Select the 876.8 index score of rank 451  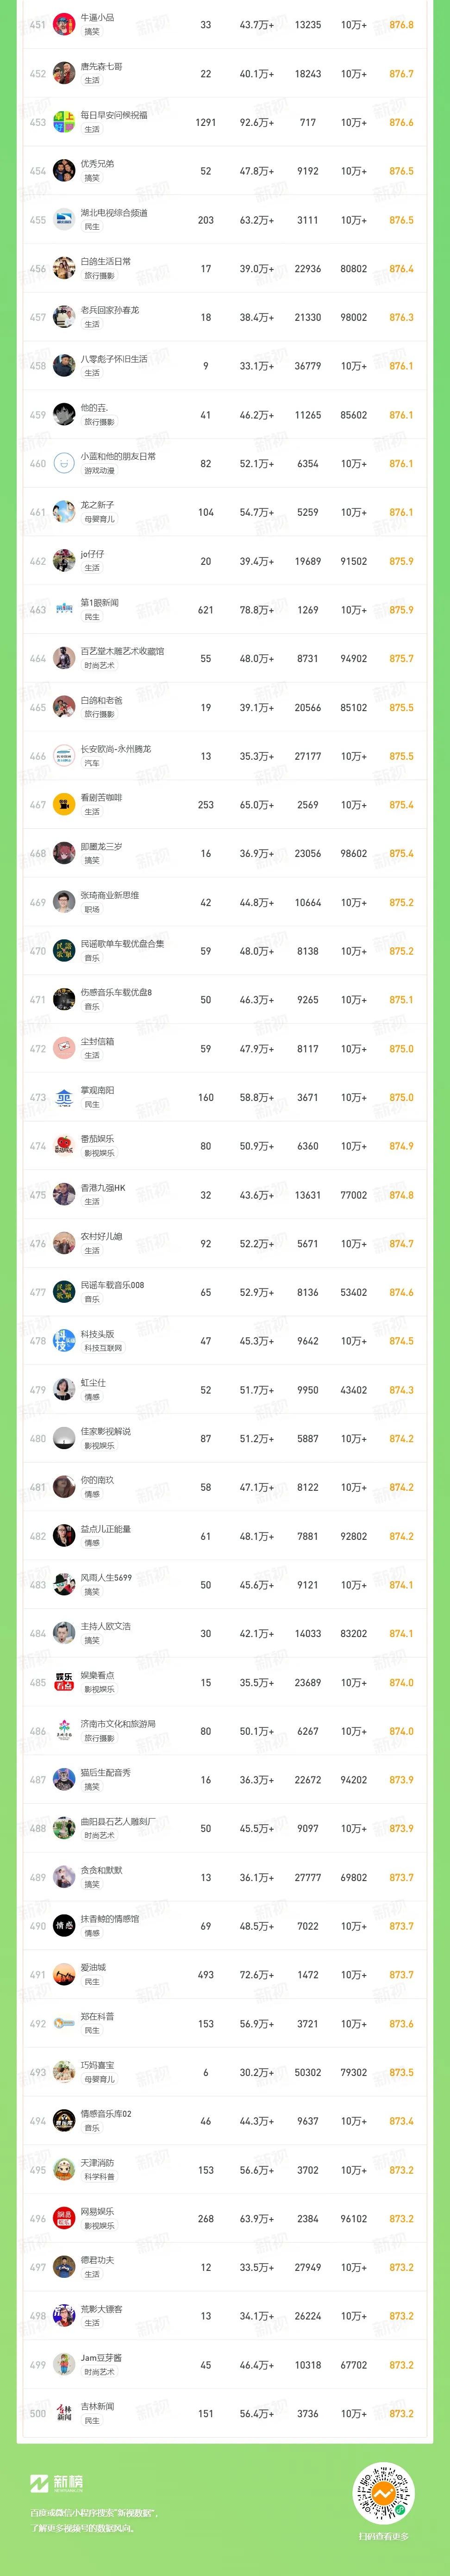tap(401, 25)
